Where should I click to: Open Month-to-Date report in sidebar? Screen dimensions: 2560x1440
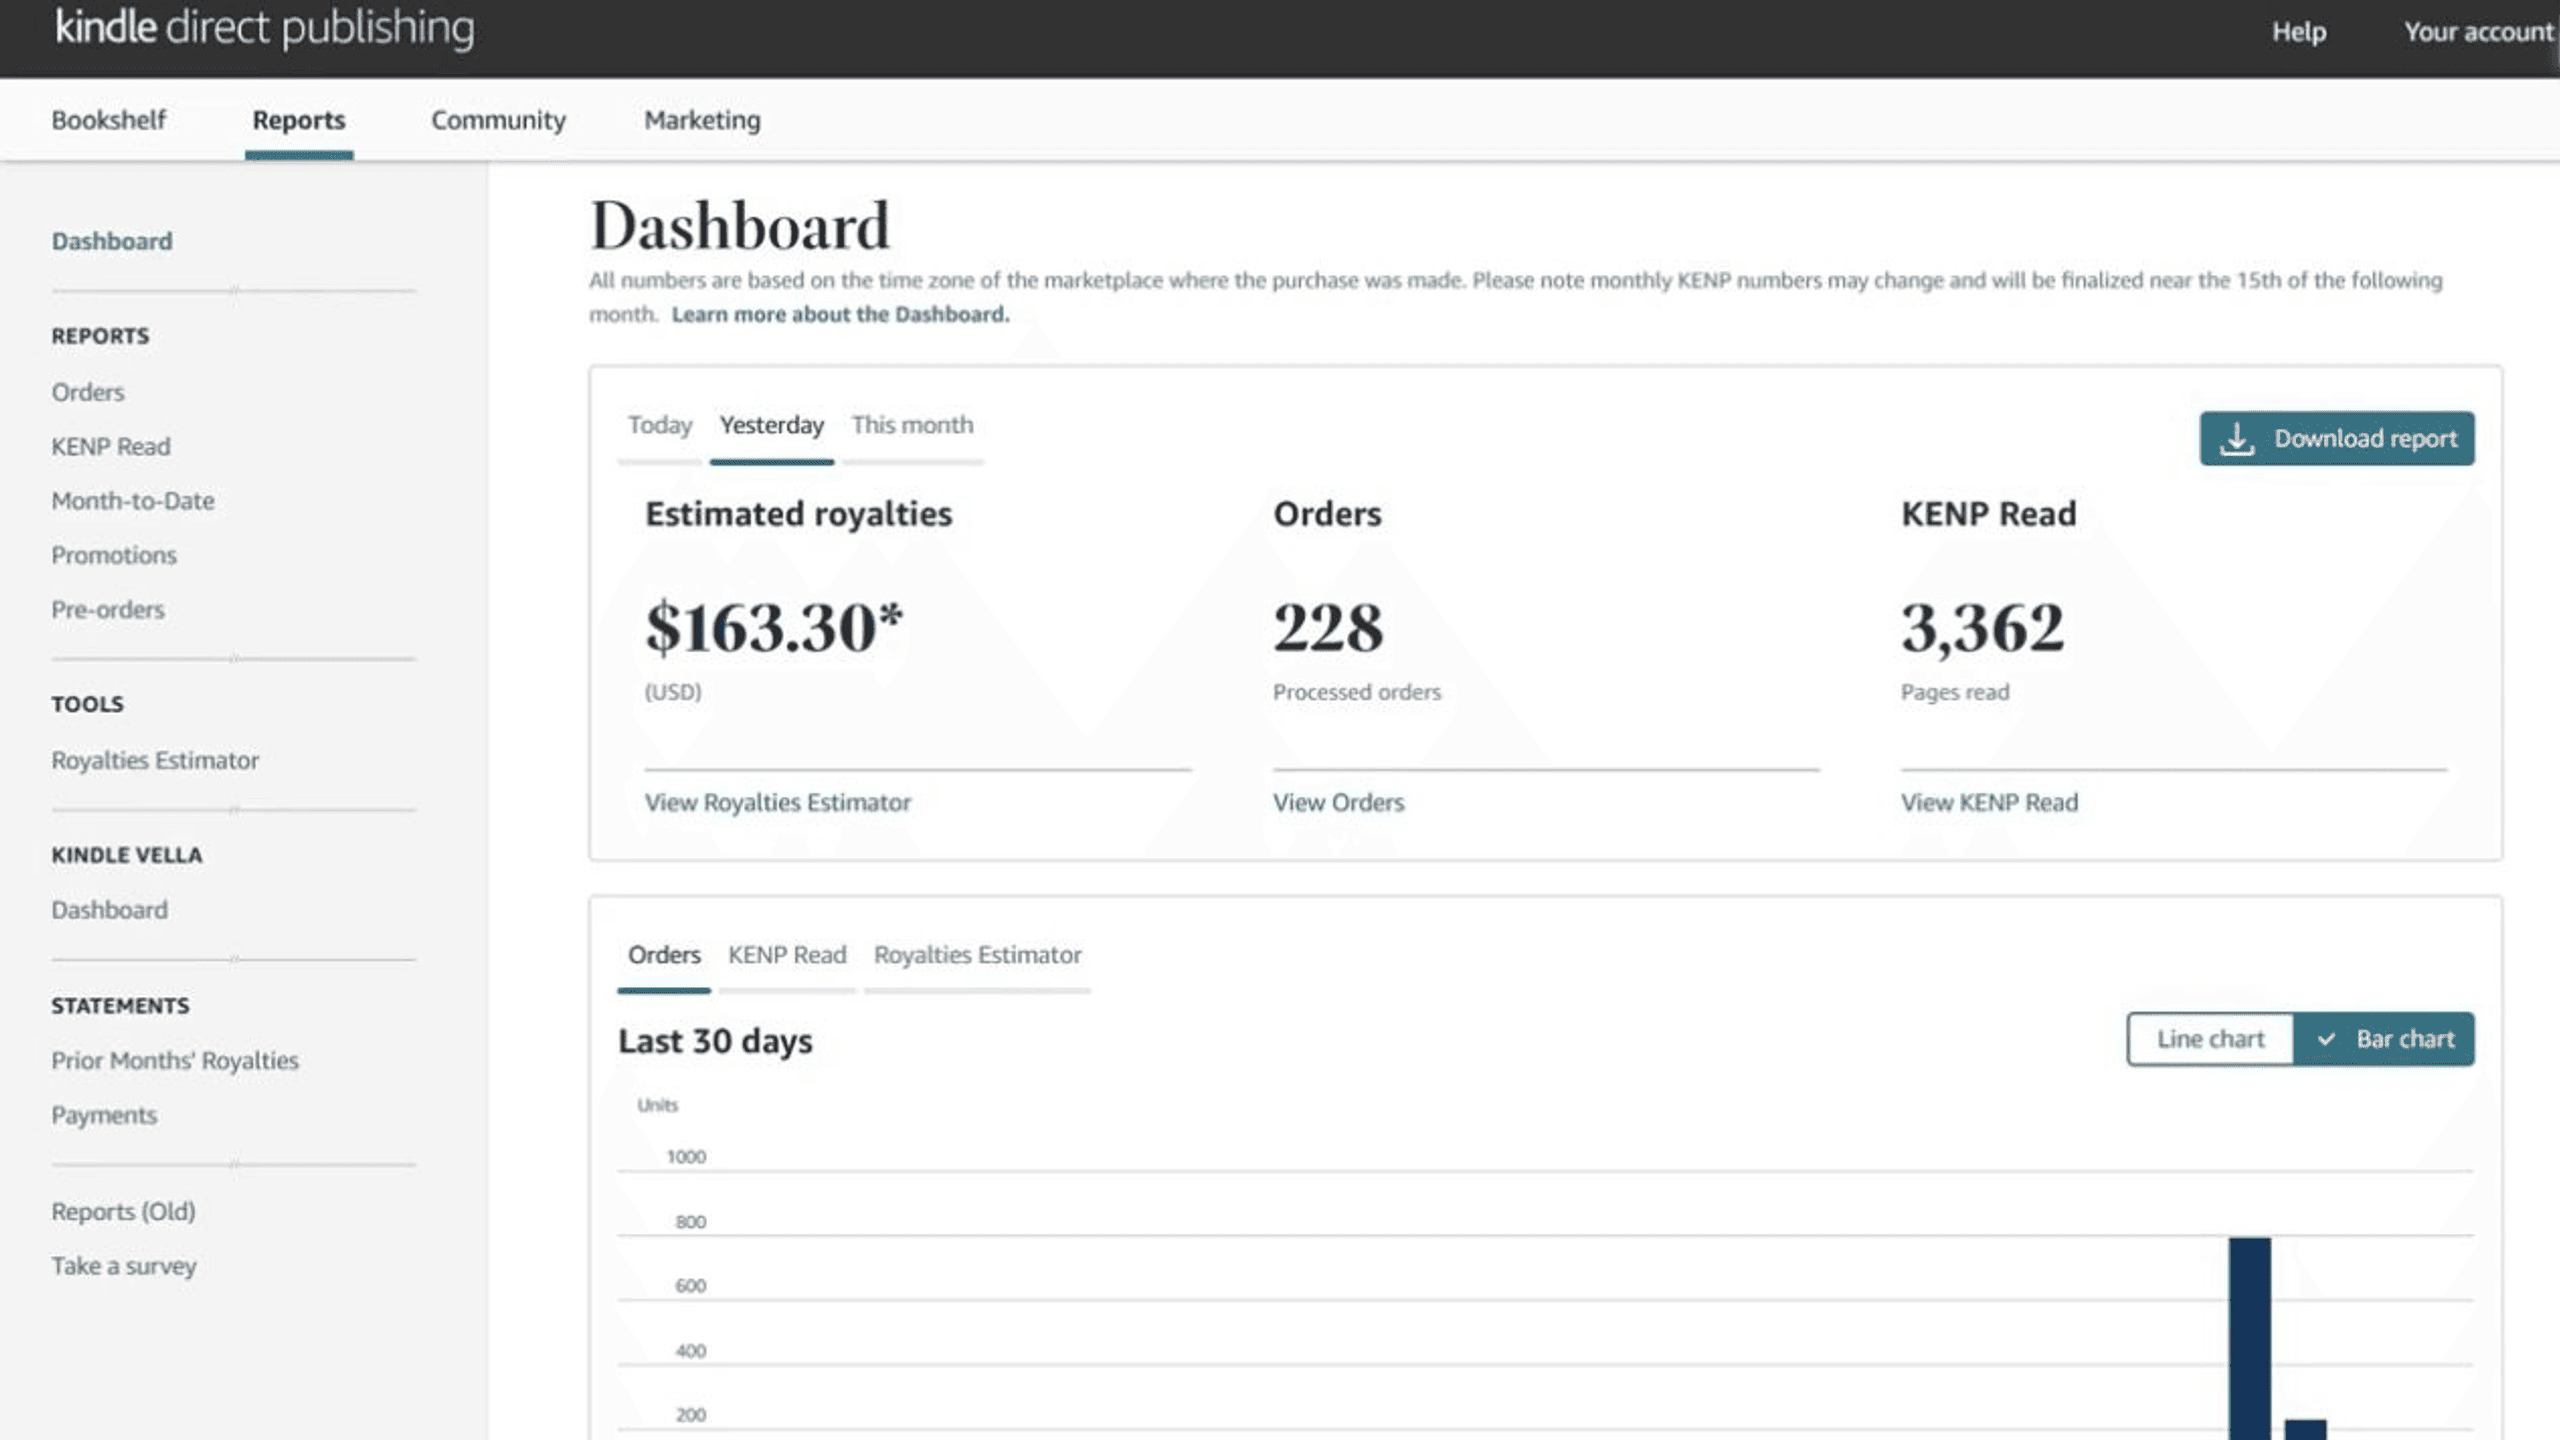click(133, 501)
